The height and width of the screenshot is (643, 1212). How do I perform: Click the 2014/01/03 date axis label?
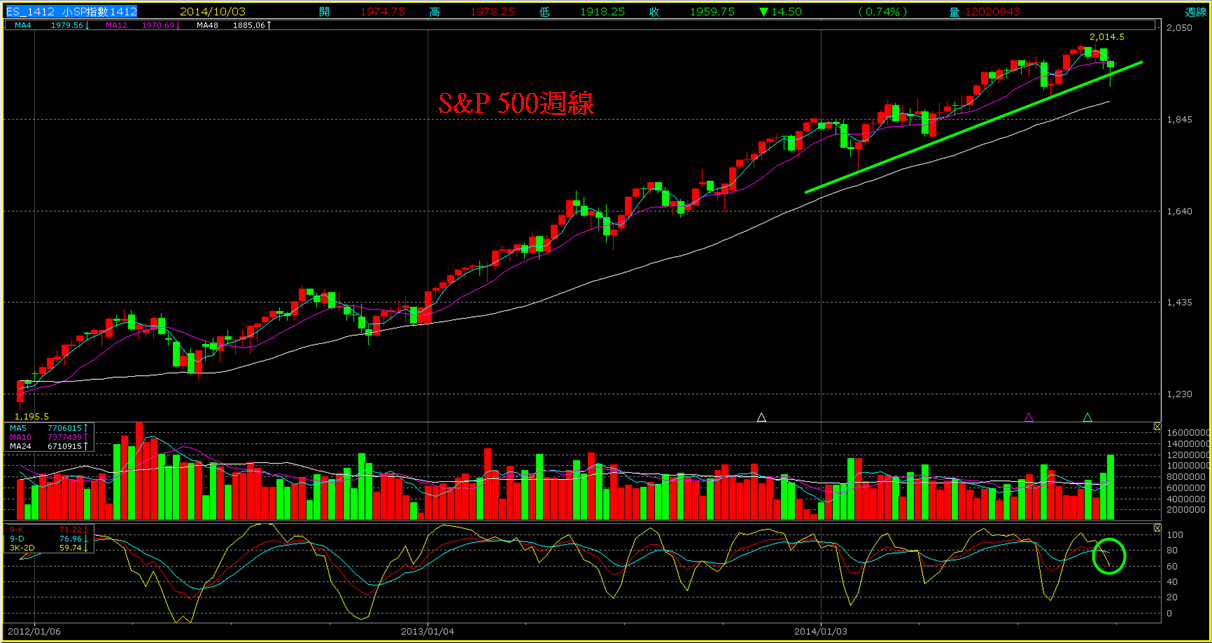pos(820,631)
